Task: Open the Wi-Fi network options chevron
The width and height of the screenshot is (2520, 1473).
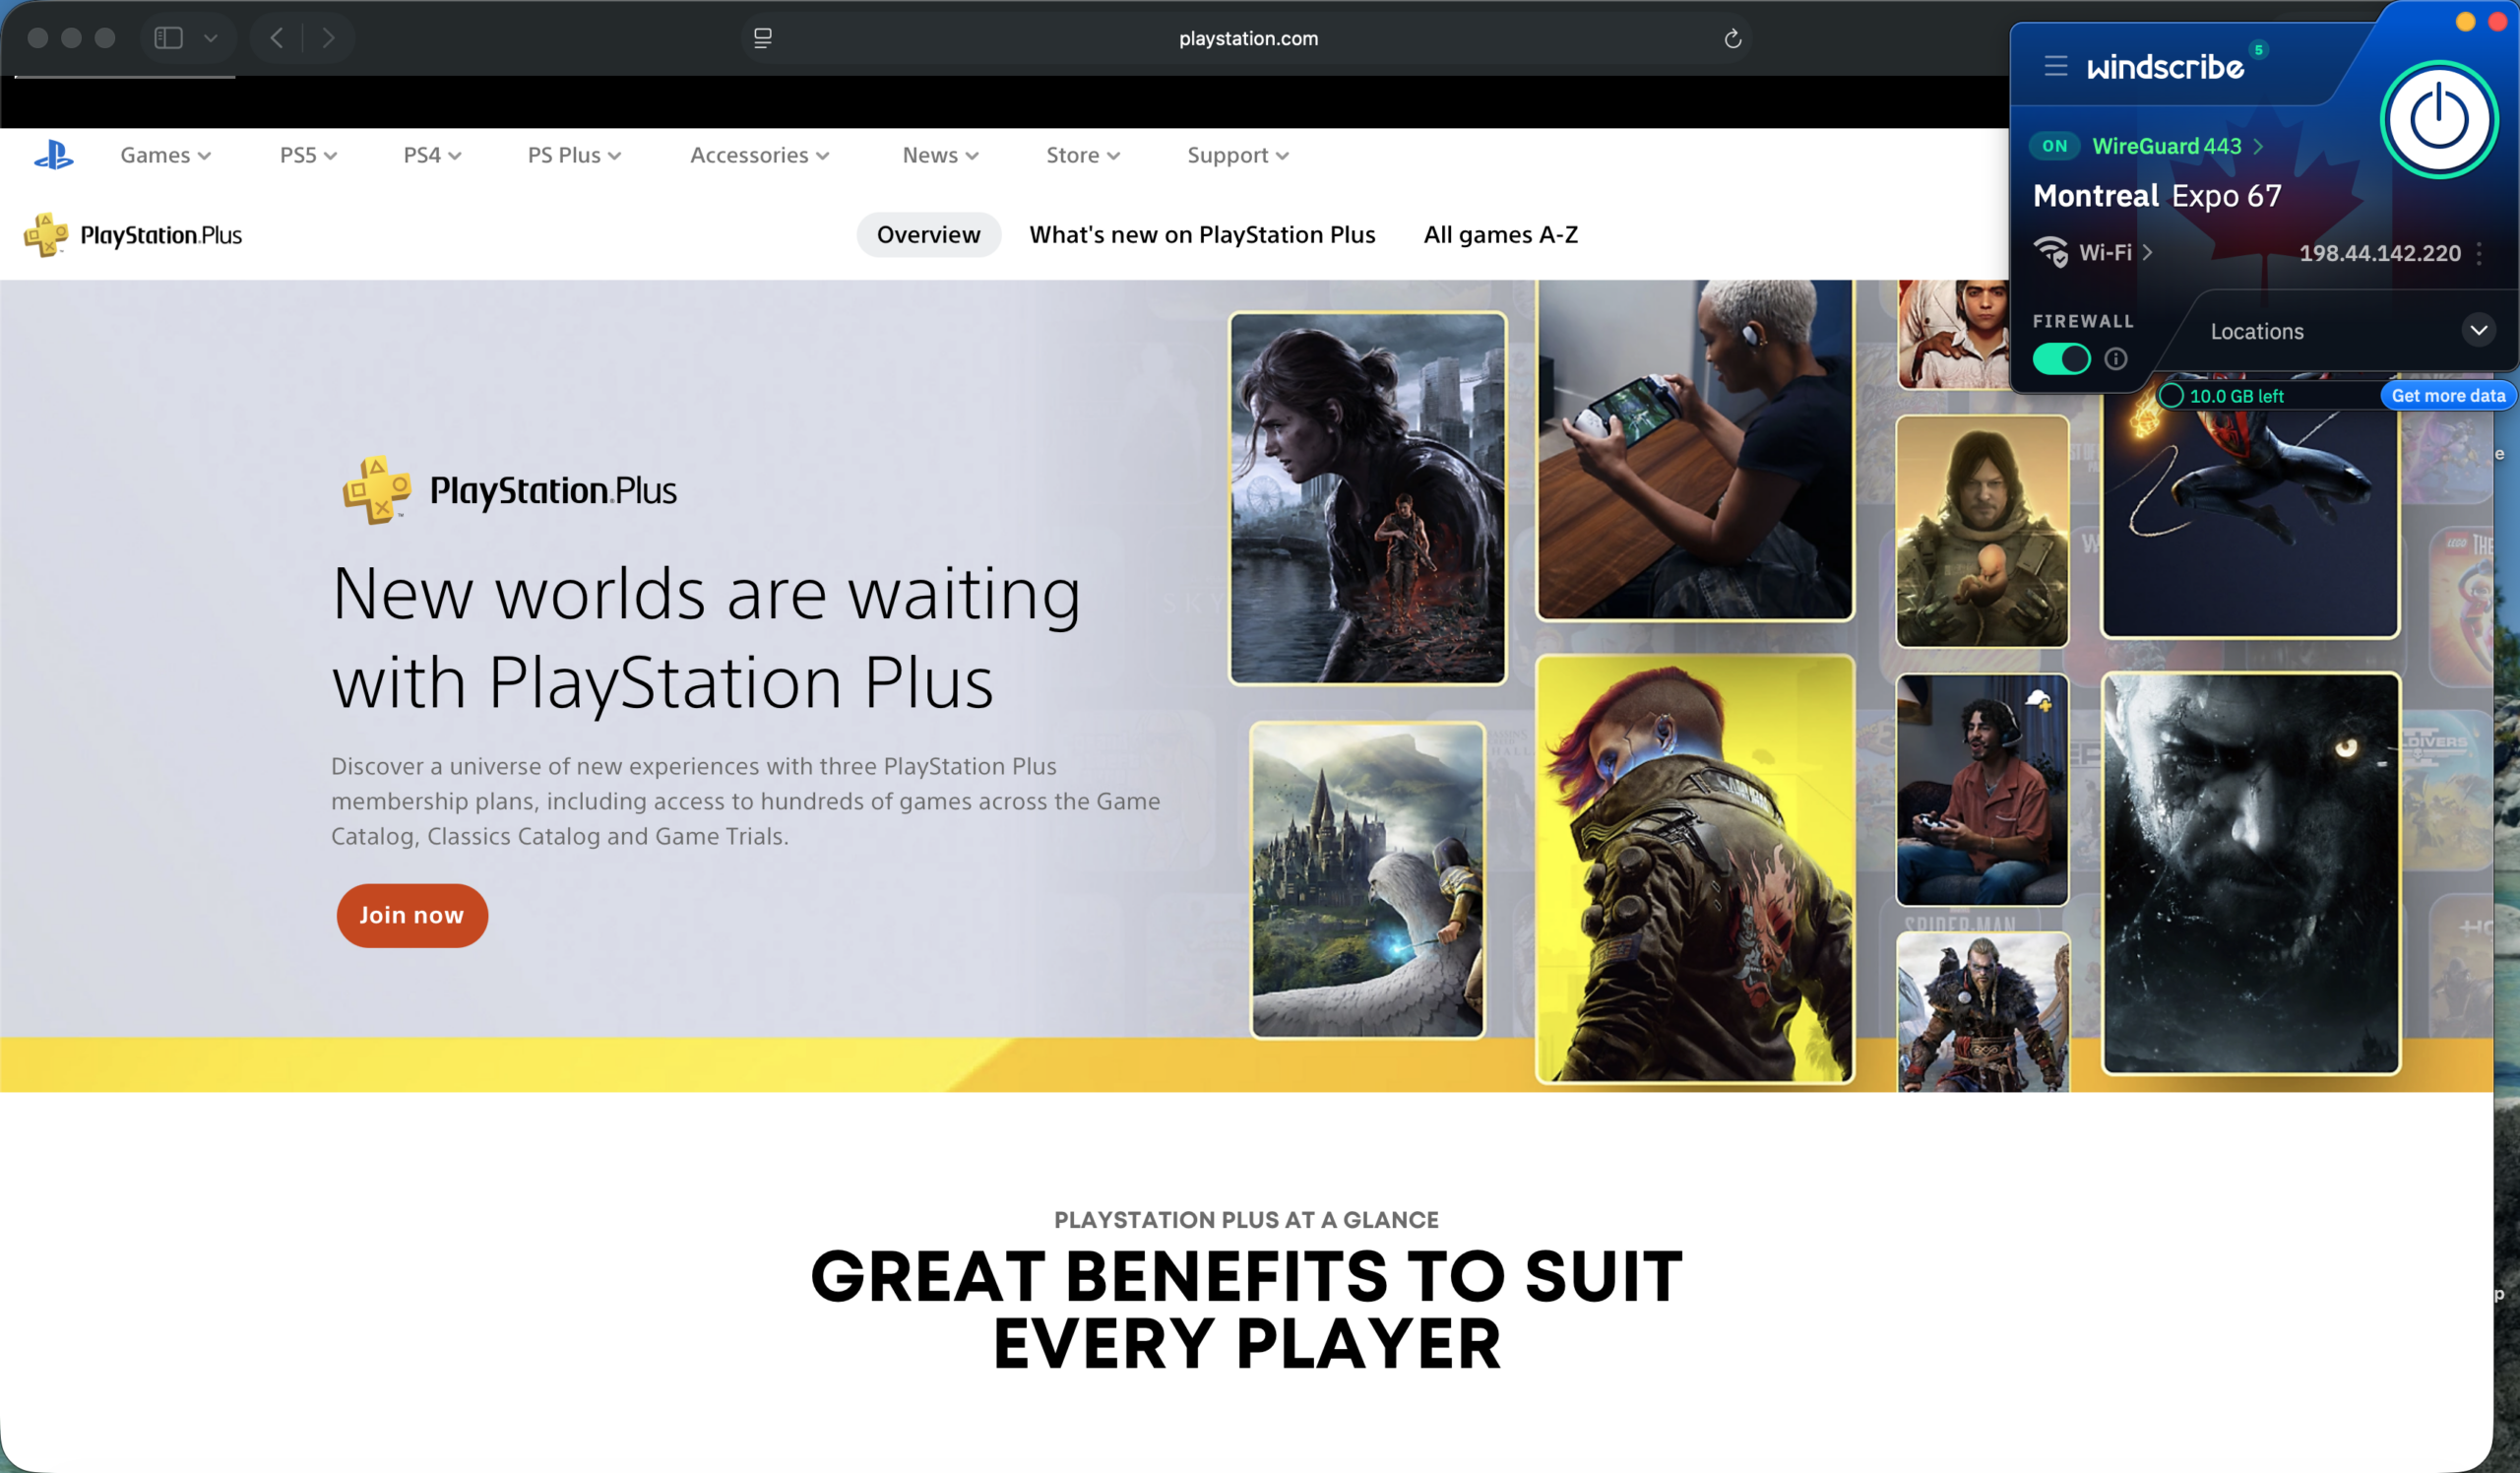Action: coord(2147,252)
